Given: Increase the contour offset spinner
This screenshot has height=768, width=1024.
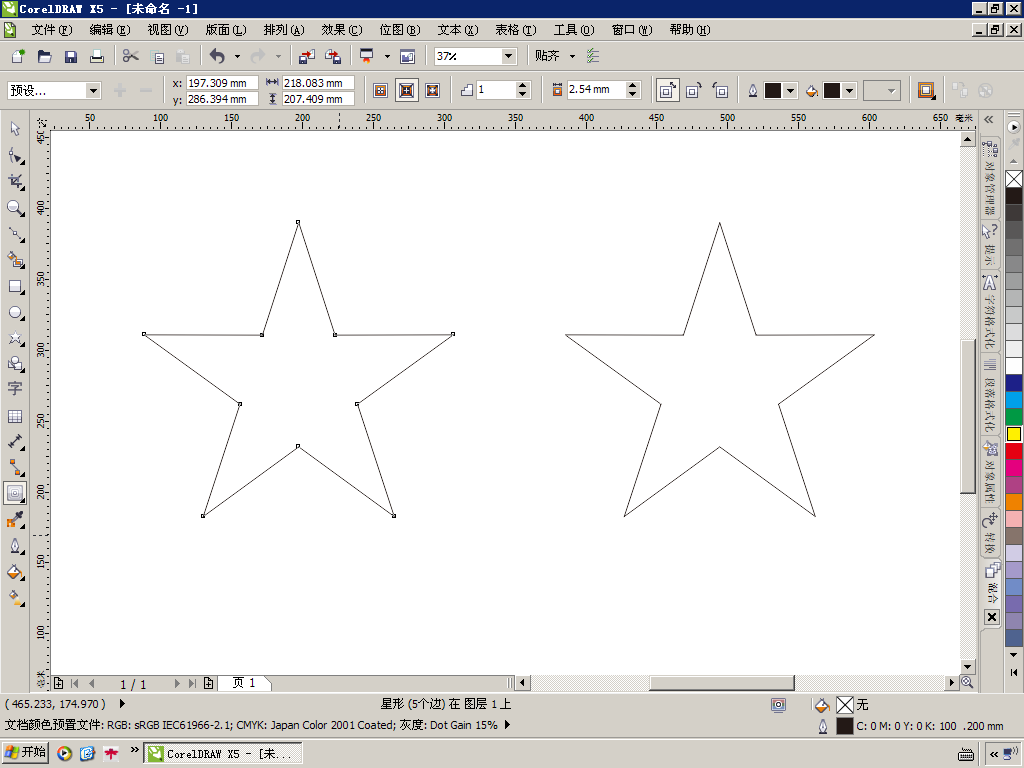Looking at the screenshot, I should point(632,86).
